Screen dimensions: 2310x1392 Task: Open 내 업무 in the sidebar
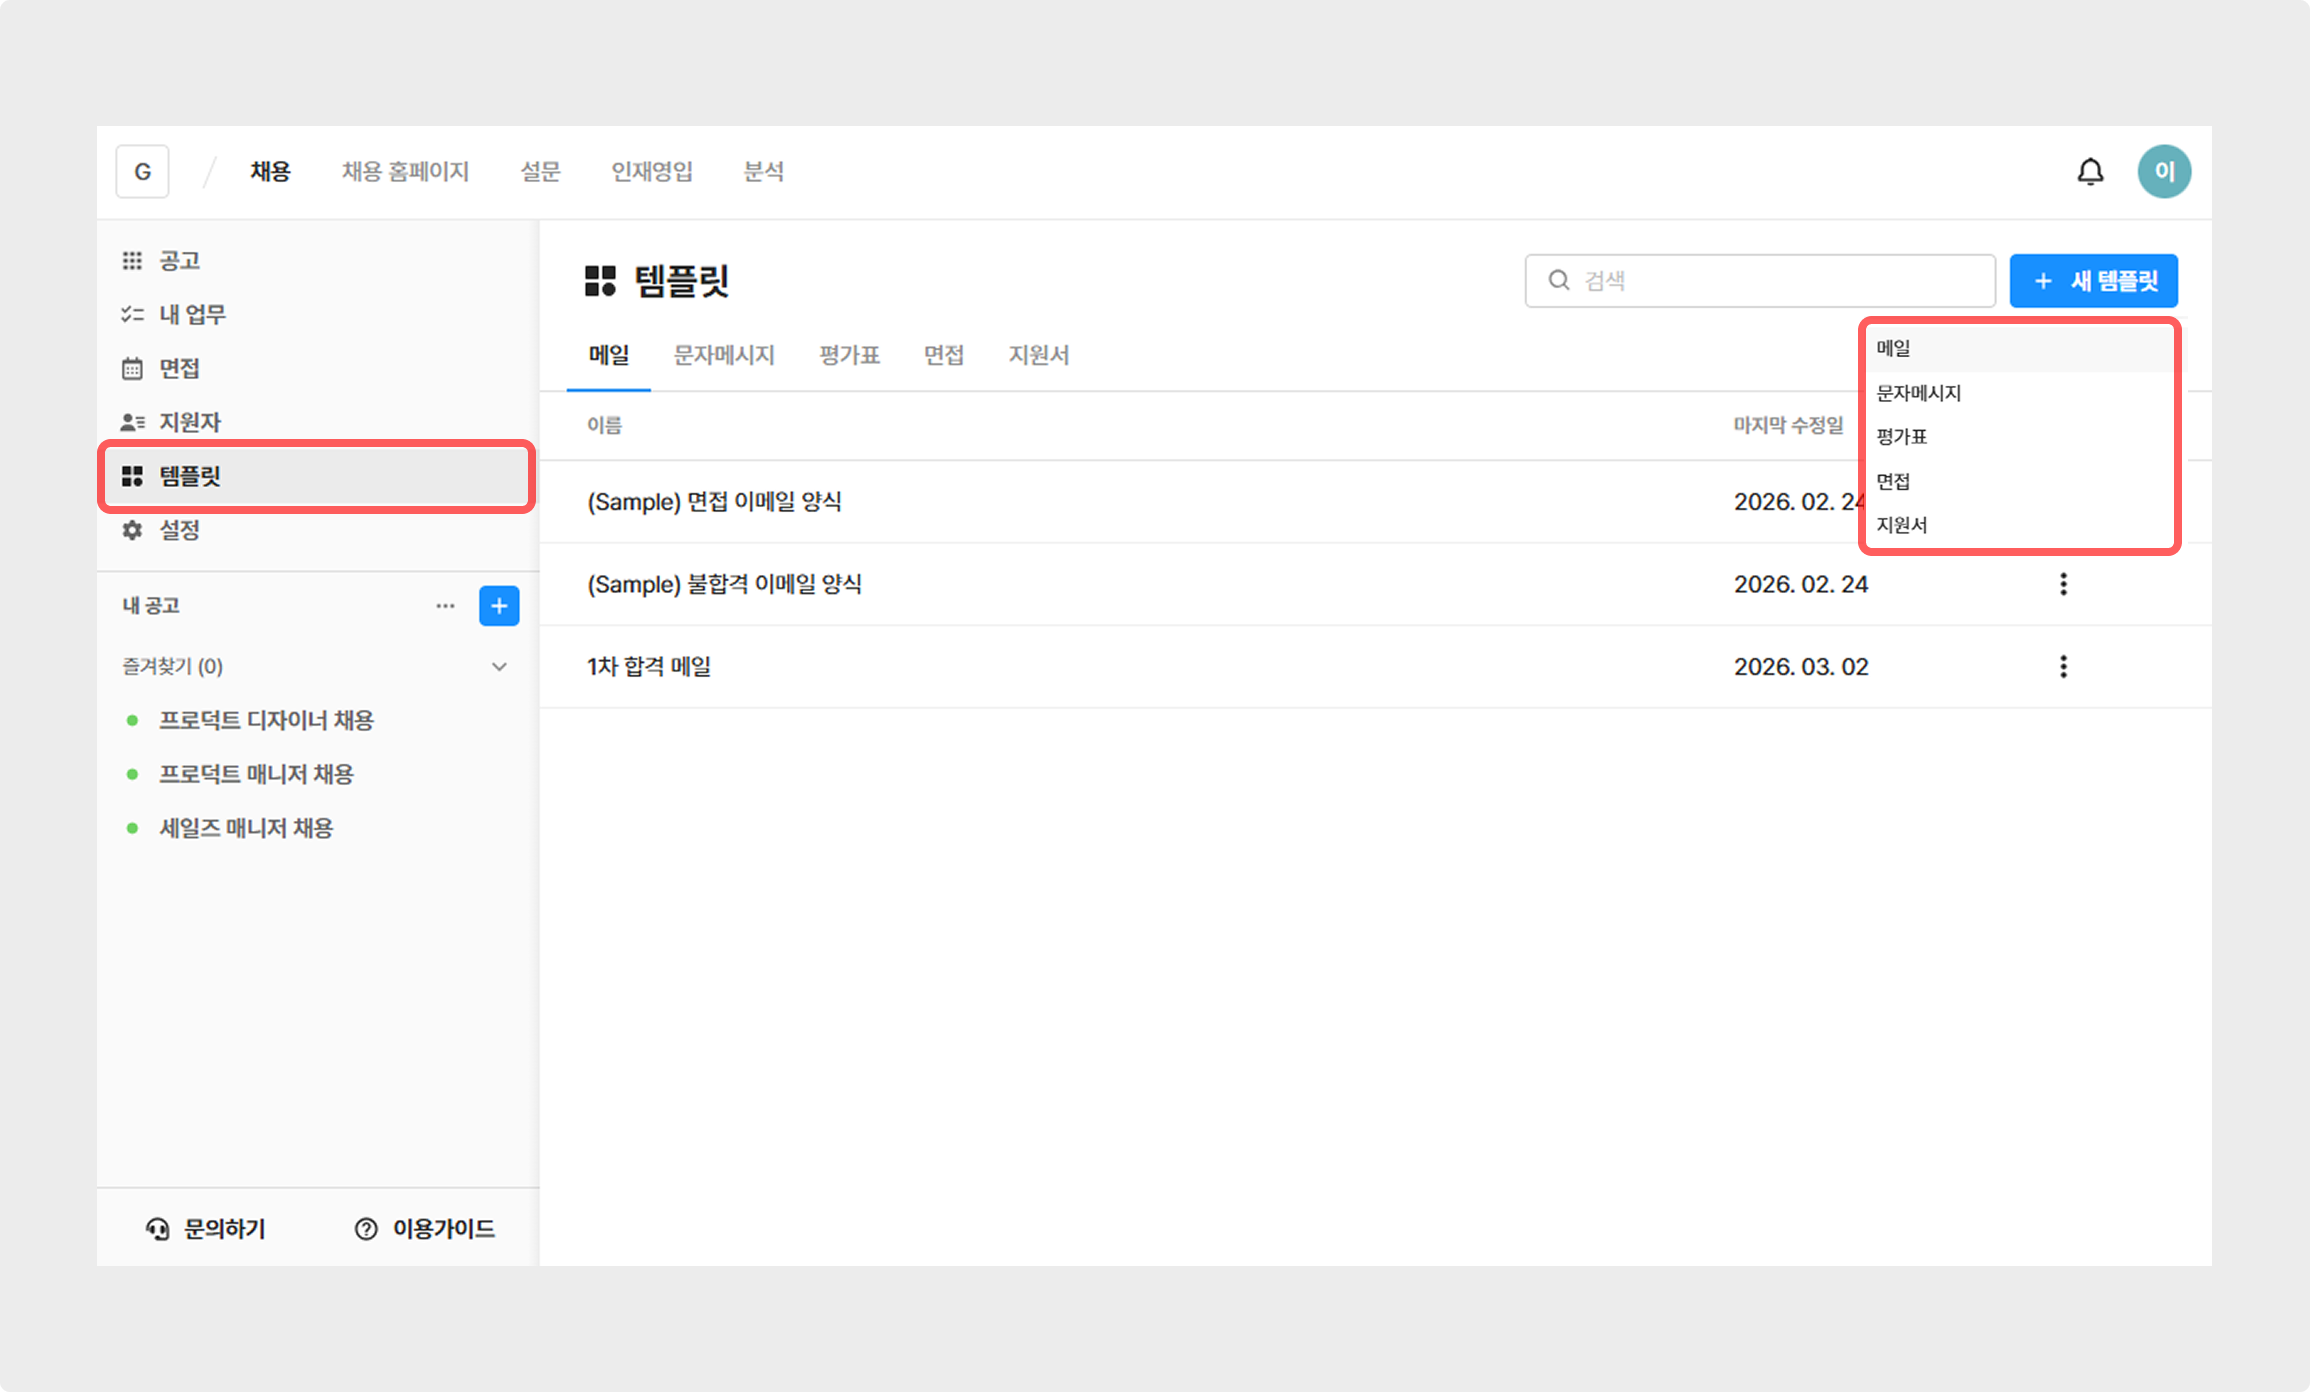tap(317, 315)
